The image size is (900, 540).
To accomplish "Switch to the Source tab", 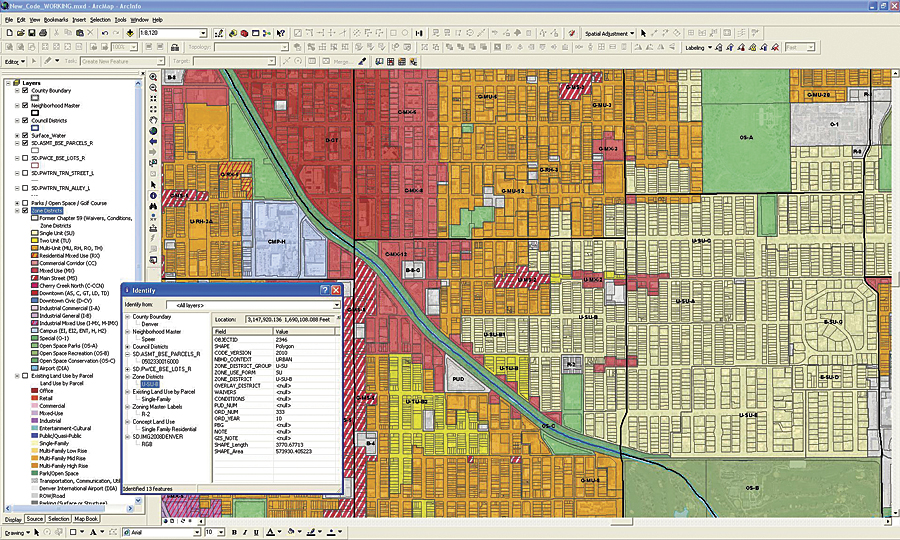I will [x=34, y=519].
